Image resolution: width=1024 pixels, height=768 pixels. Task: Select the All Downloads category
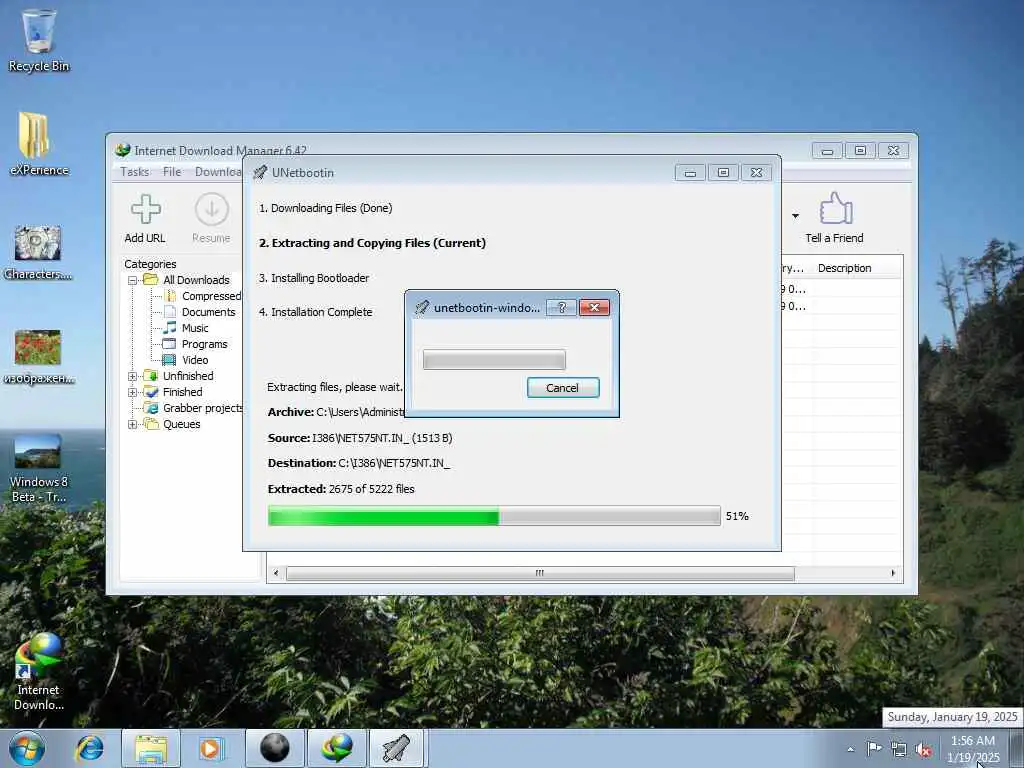(x=196, y=280)
